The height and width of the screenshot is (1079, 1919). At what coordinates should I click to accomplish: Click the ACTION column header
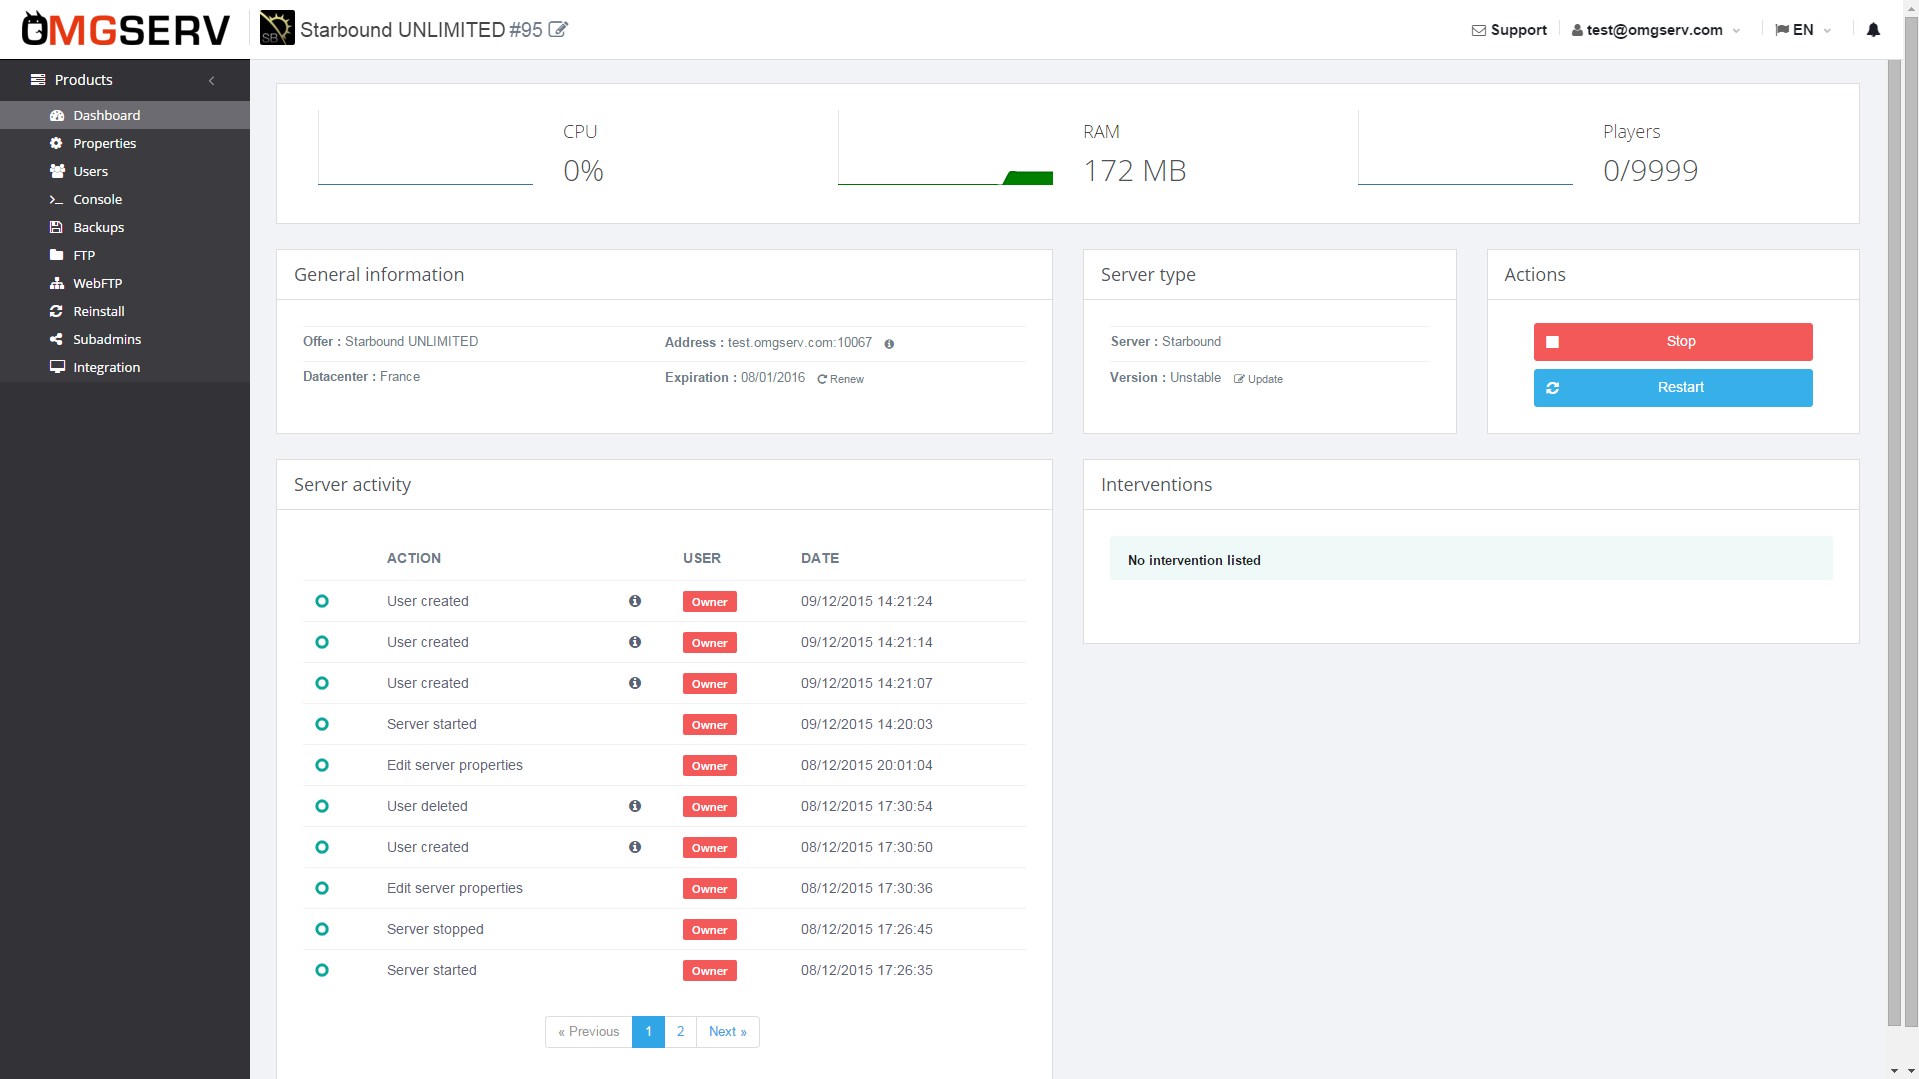click(x=414, y=558)
